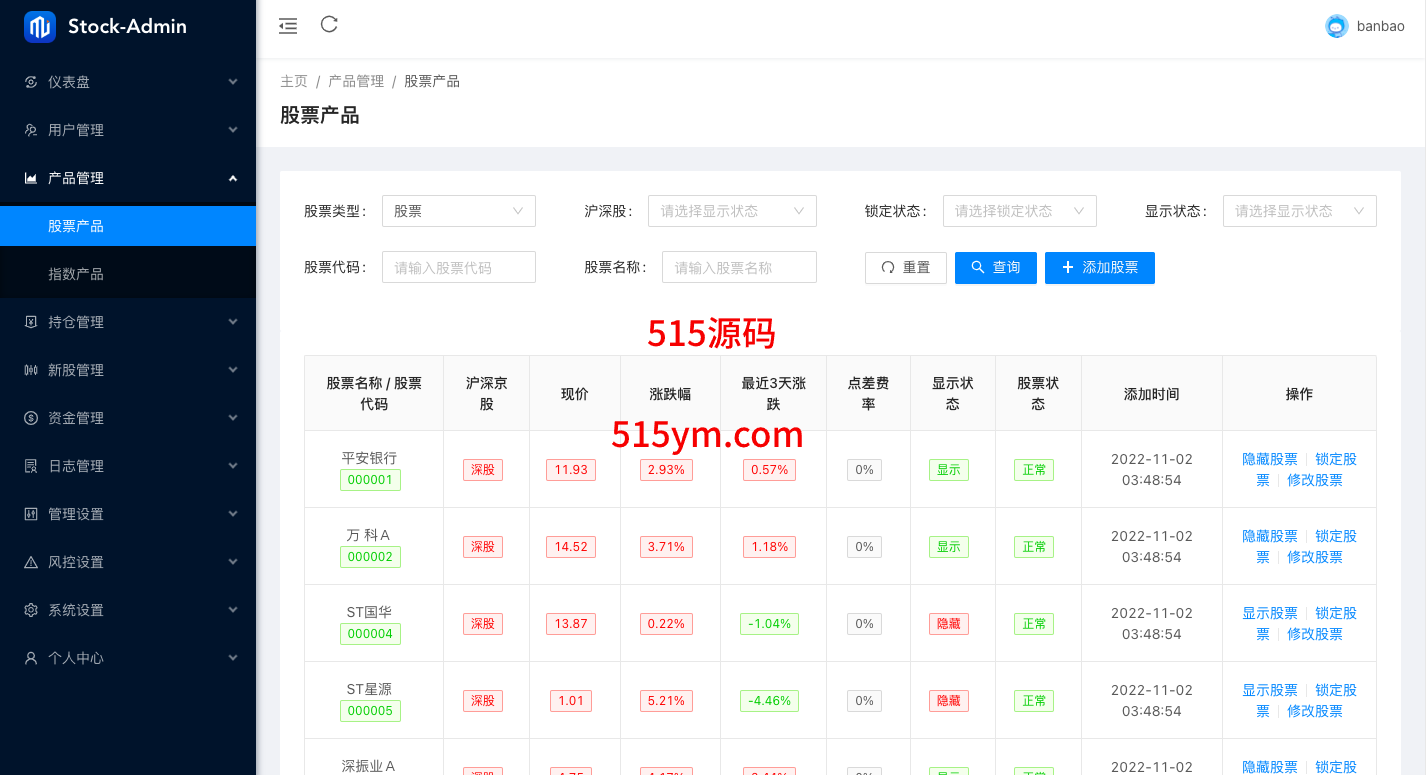This screenshot has width=1426, height=775.
Task: Open the 股票类型 dropdown
Action: coord(458,211)
